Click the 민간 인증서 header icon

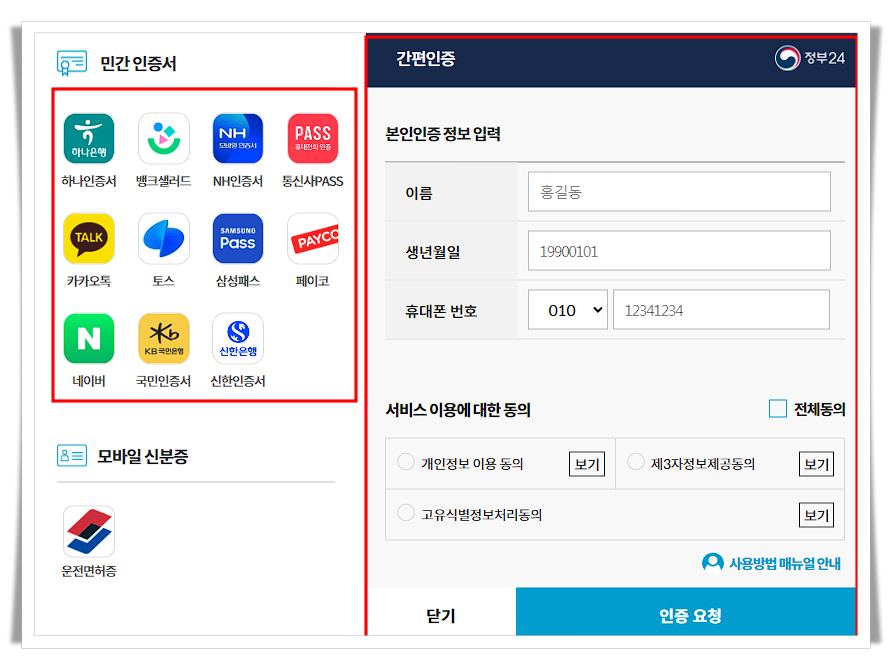72,63
